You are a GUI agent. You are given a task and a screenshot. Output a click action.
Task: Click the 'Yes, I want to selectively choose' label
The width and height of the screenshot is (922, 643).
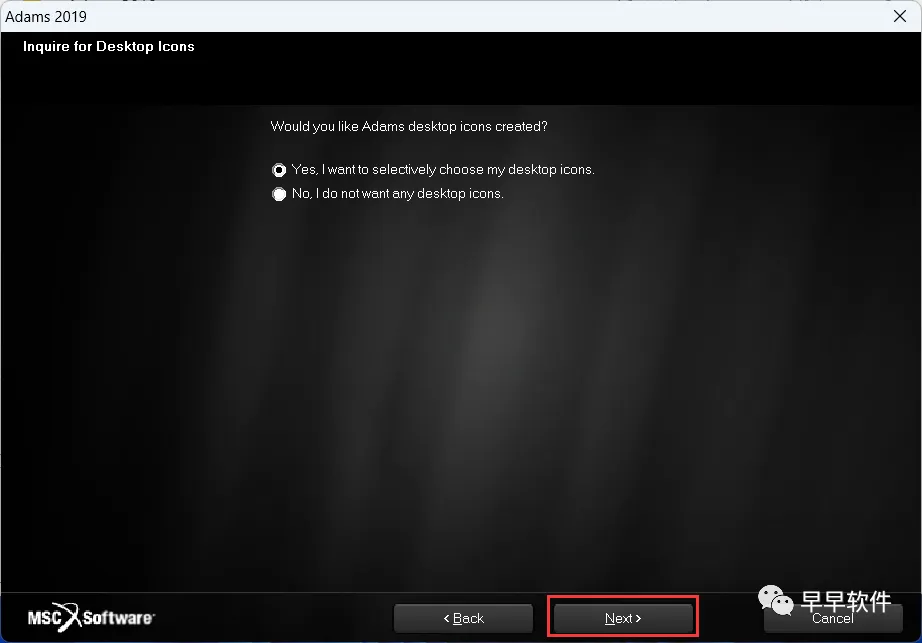443,170
